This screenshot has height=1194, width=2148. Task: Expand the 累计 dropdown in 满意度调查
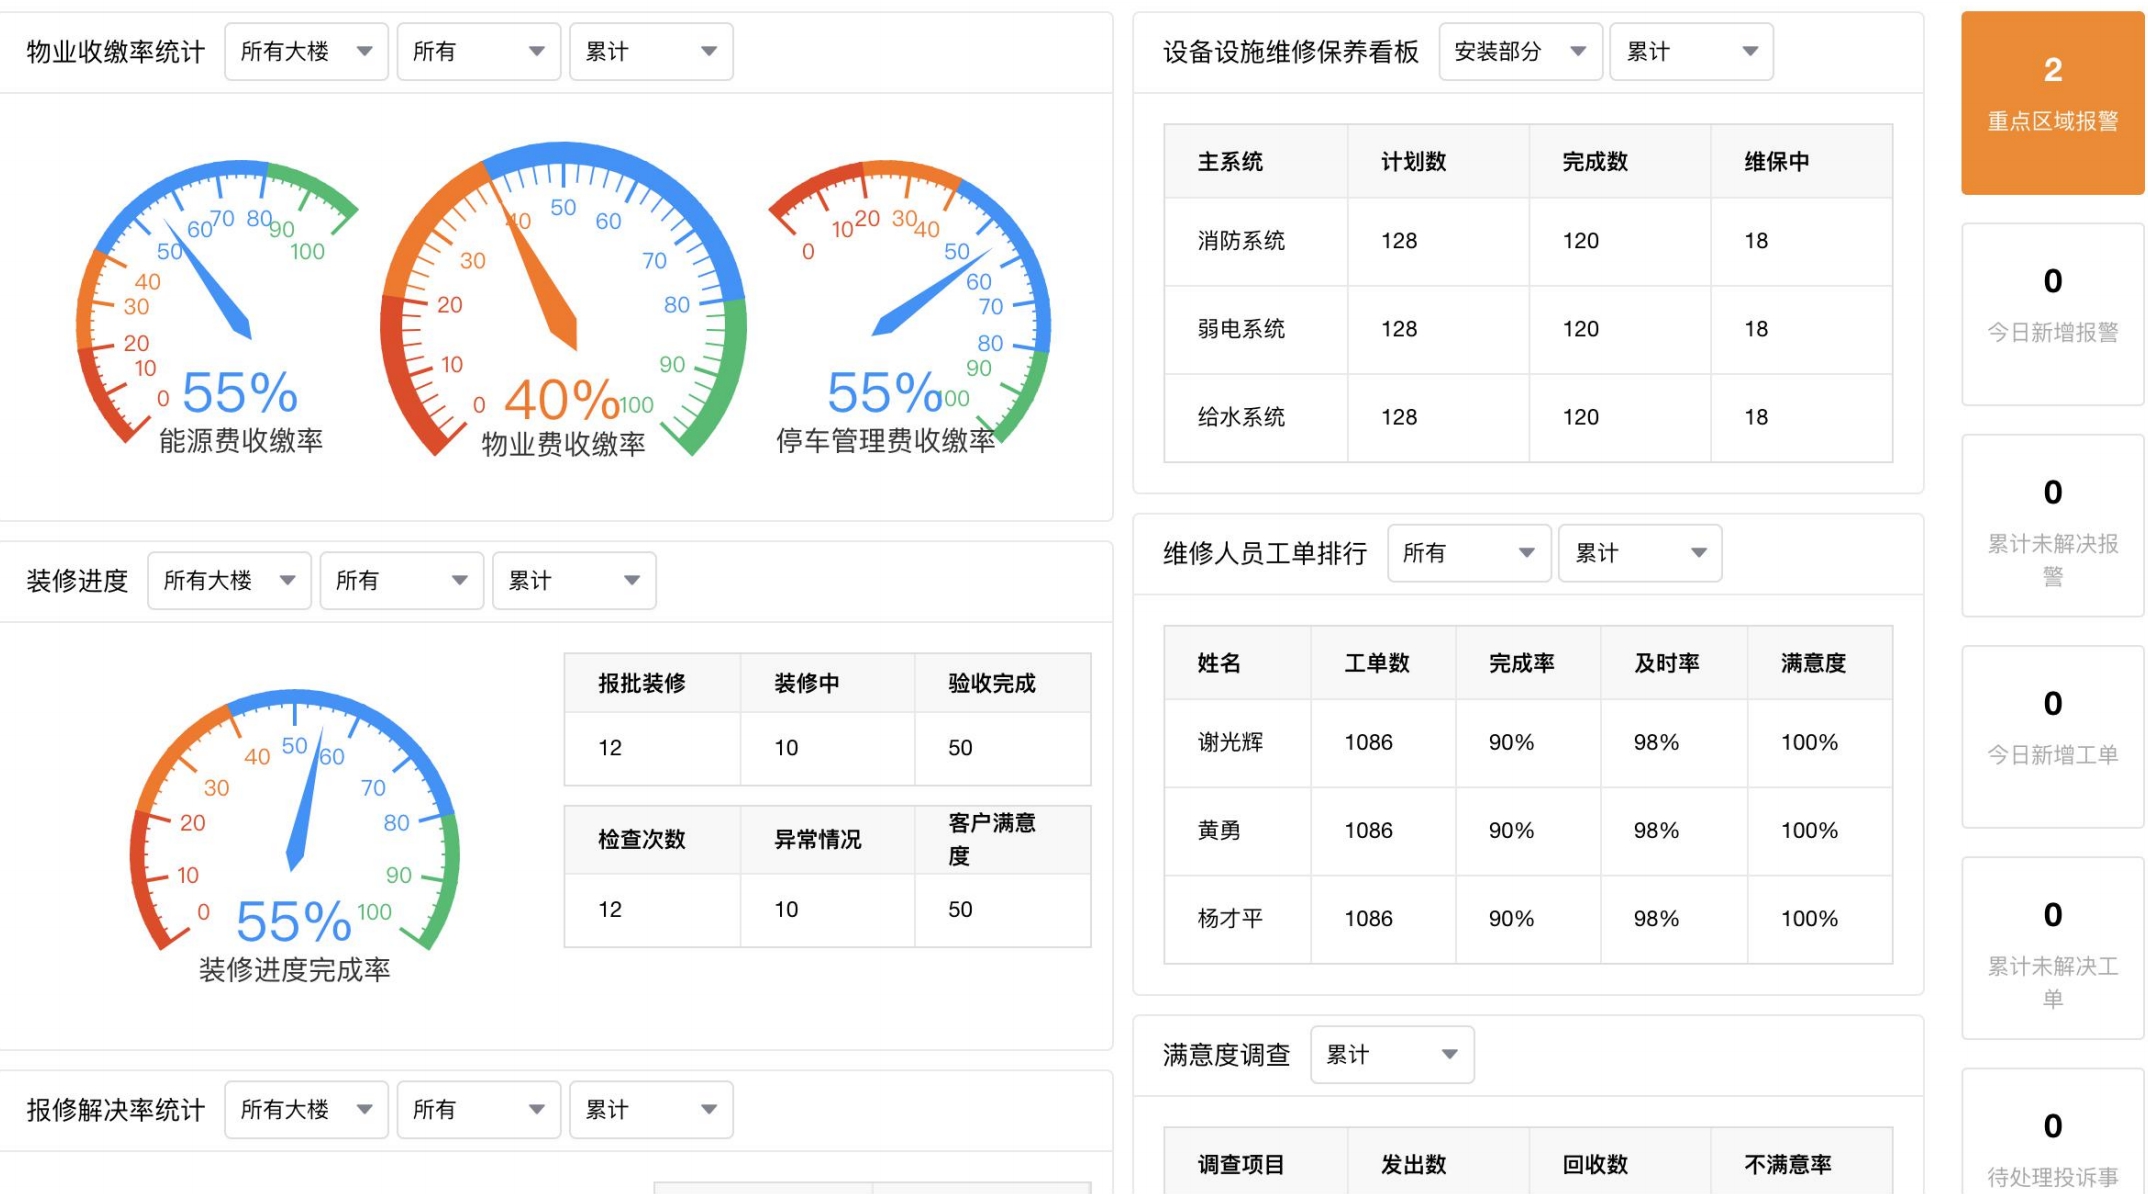tap(1391, 1055)
